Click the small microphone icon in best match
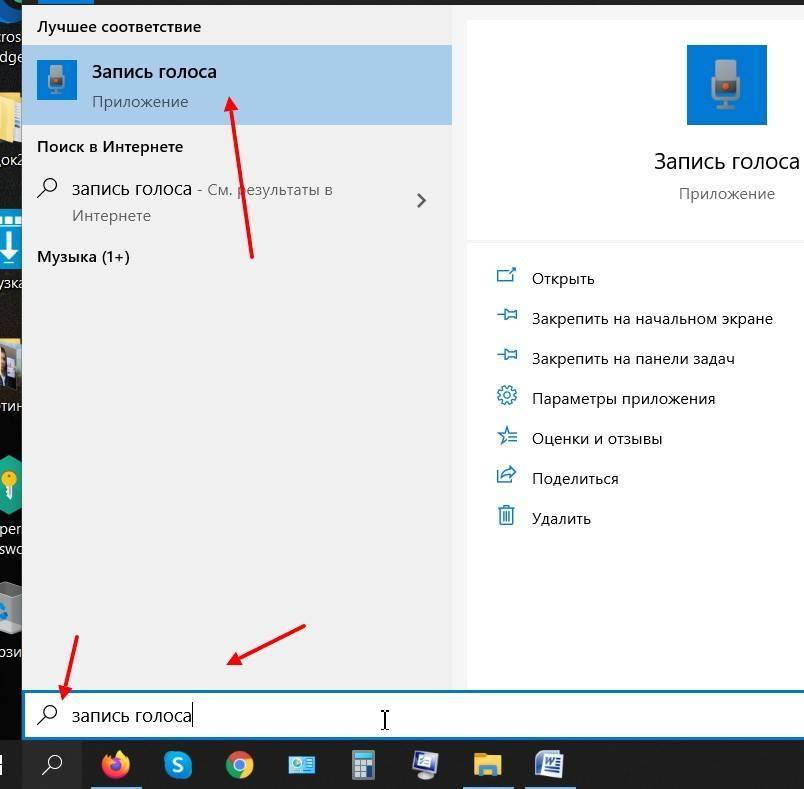The height and width of the screenshot is (789, 804). click(57, 80)
